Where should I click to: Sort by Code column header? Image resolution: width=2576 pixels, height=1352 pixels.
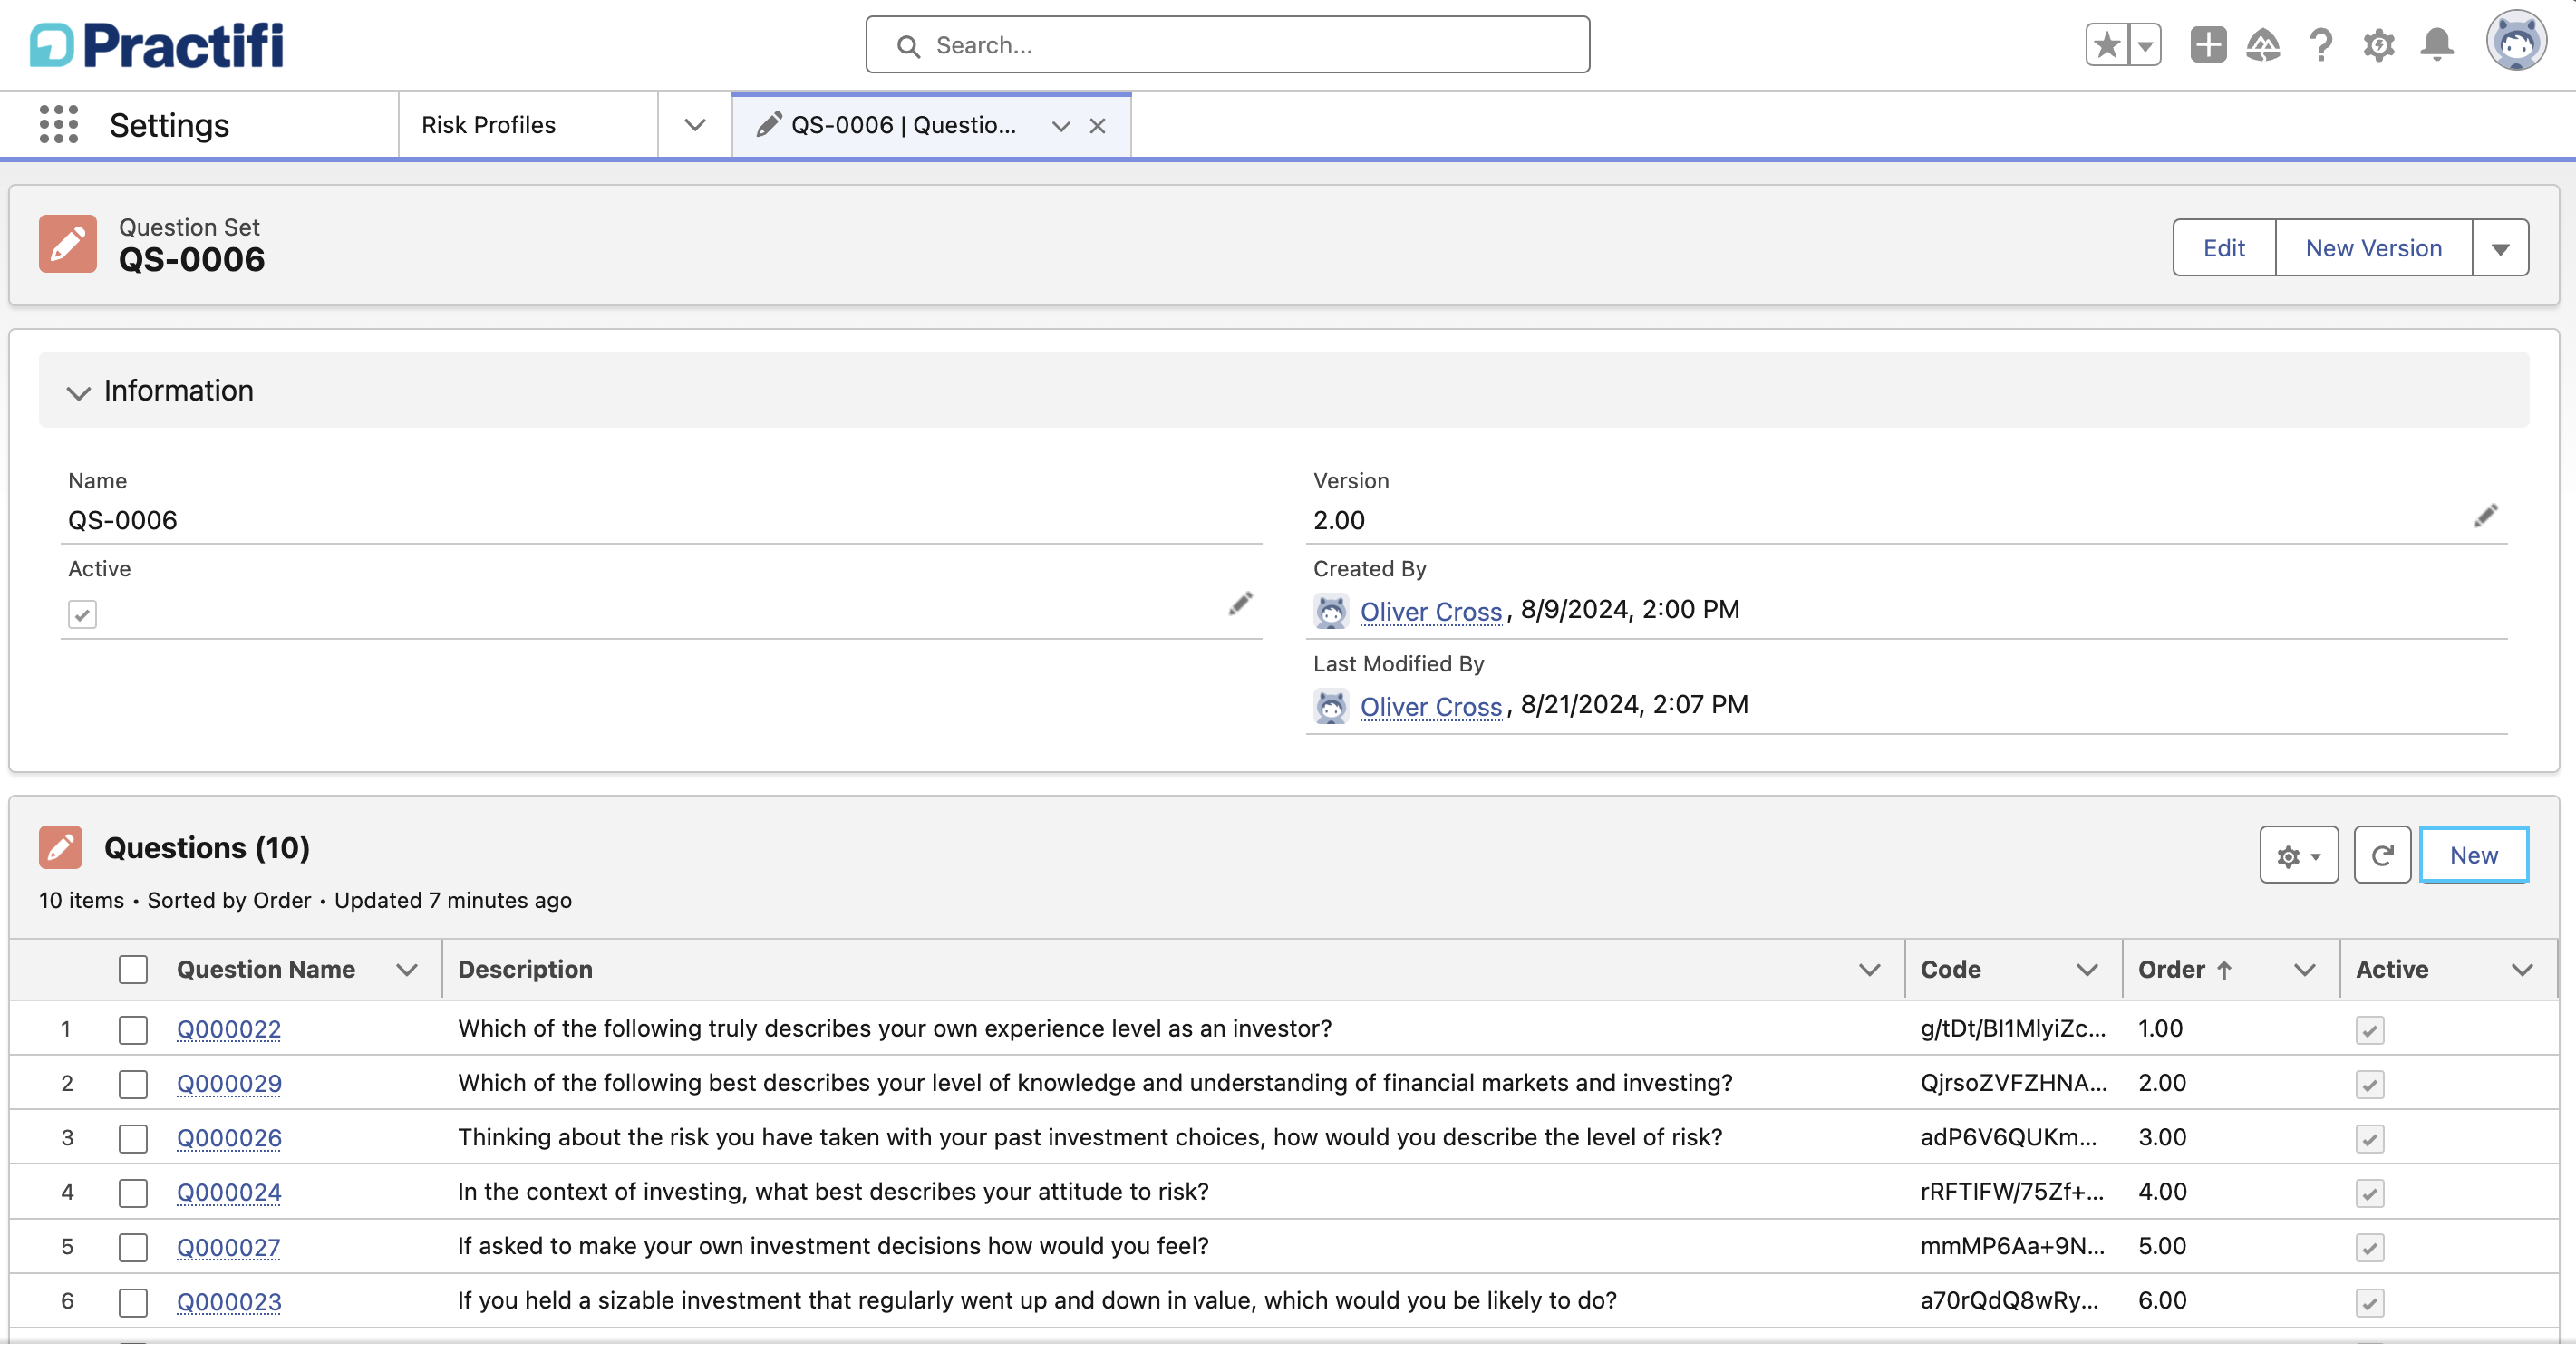[x=1950, y=970]
